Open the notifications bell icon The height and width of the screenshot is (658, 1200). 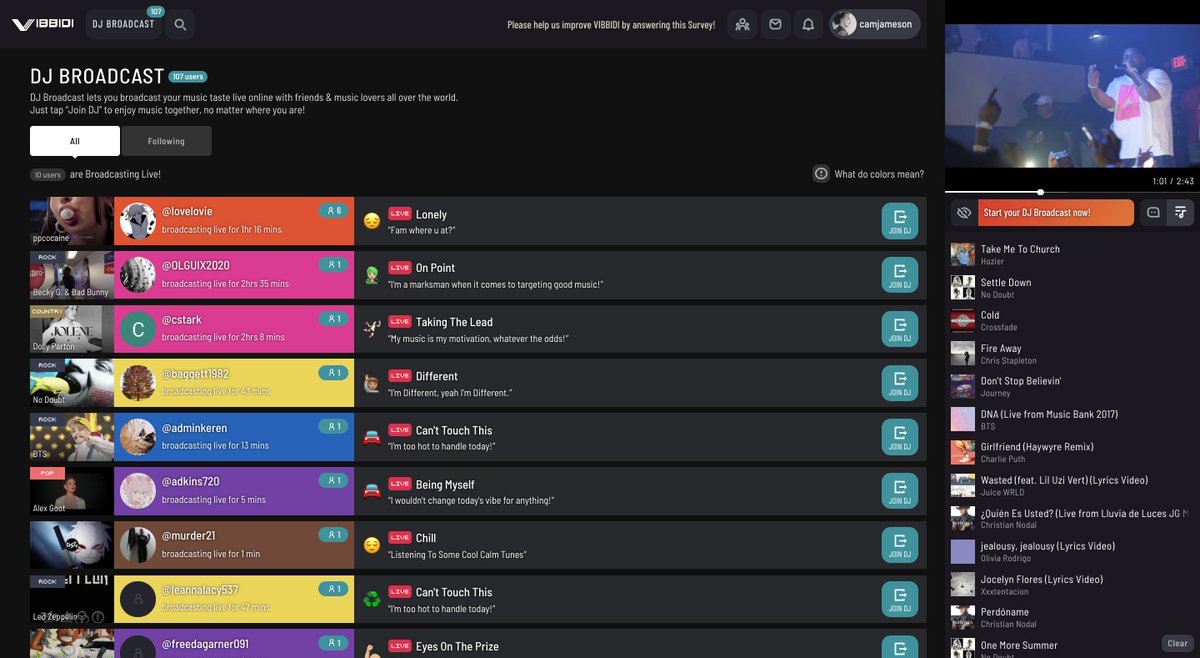pyautogui.click(x=808, y=24)
